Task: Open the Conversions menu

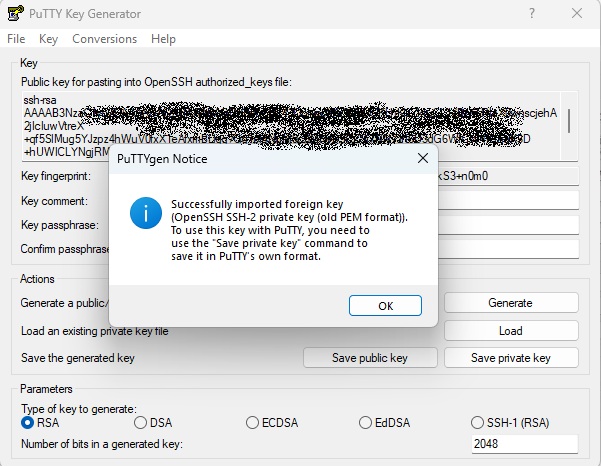Action: (x=104, y=39)
